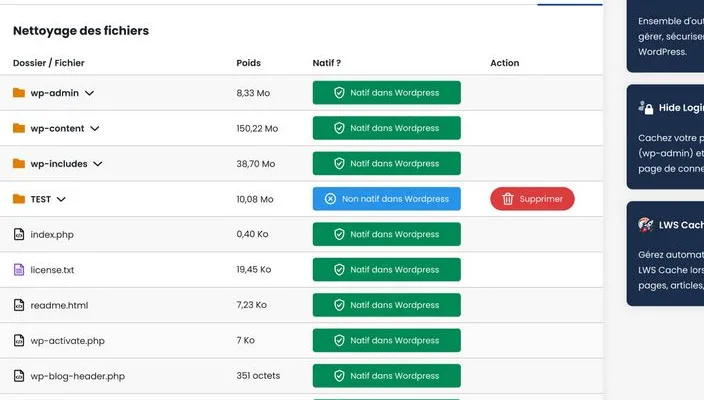704x400 pixels.
Task: Click the wp-content folder icon
Action: [x=18, y=129]
